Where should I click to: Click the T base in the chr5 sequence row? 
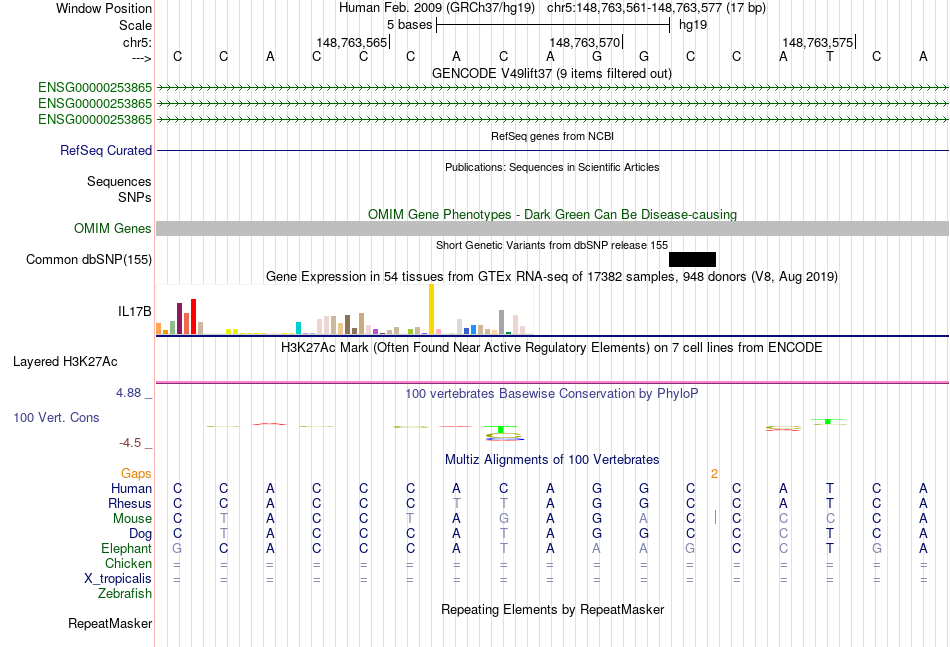point(829,56)
